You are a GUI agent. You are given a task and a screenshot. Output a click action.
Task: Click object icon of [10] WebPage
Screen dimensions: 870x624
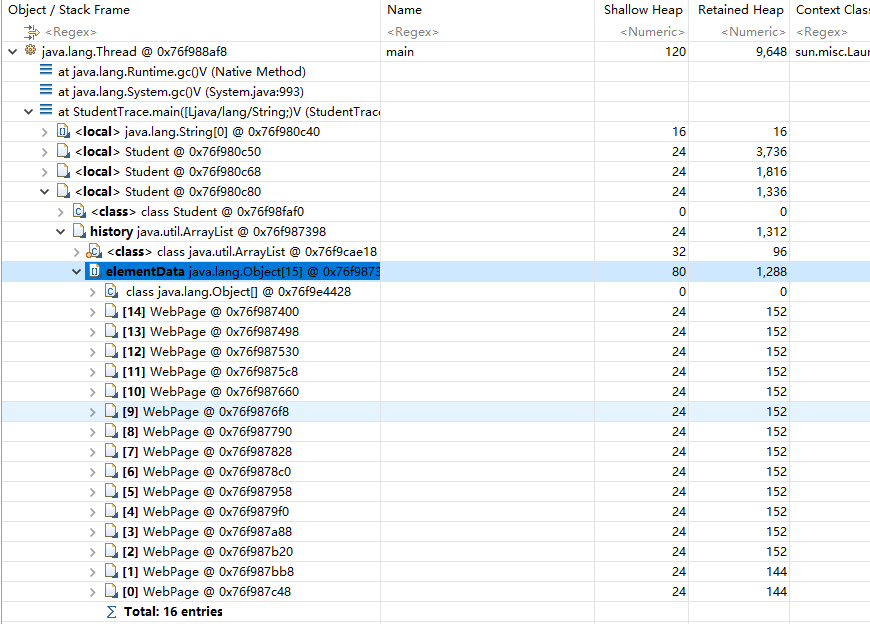click(x=112, y=392)
